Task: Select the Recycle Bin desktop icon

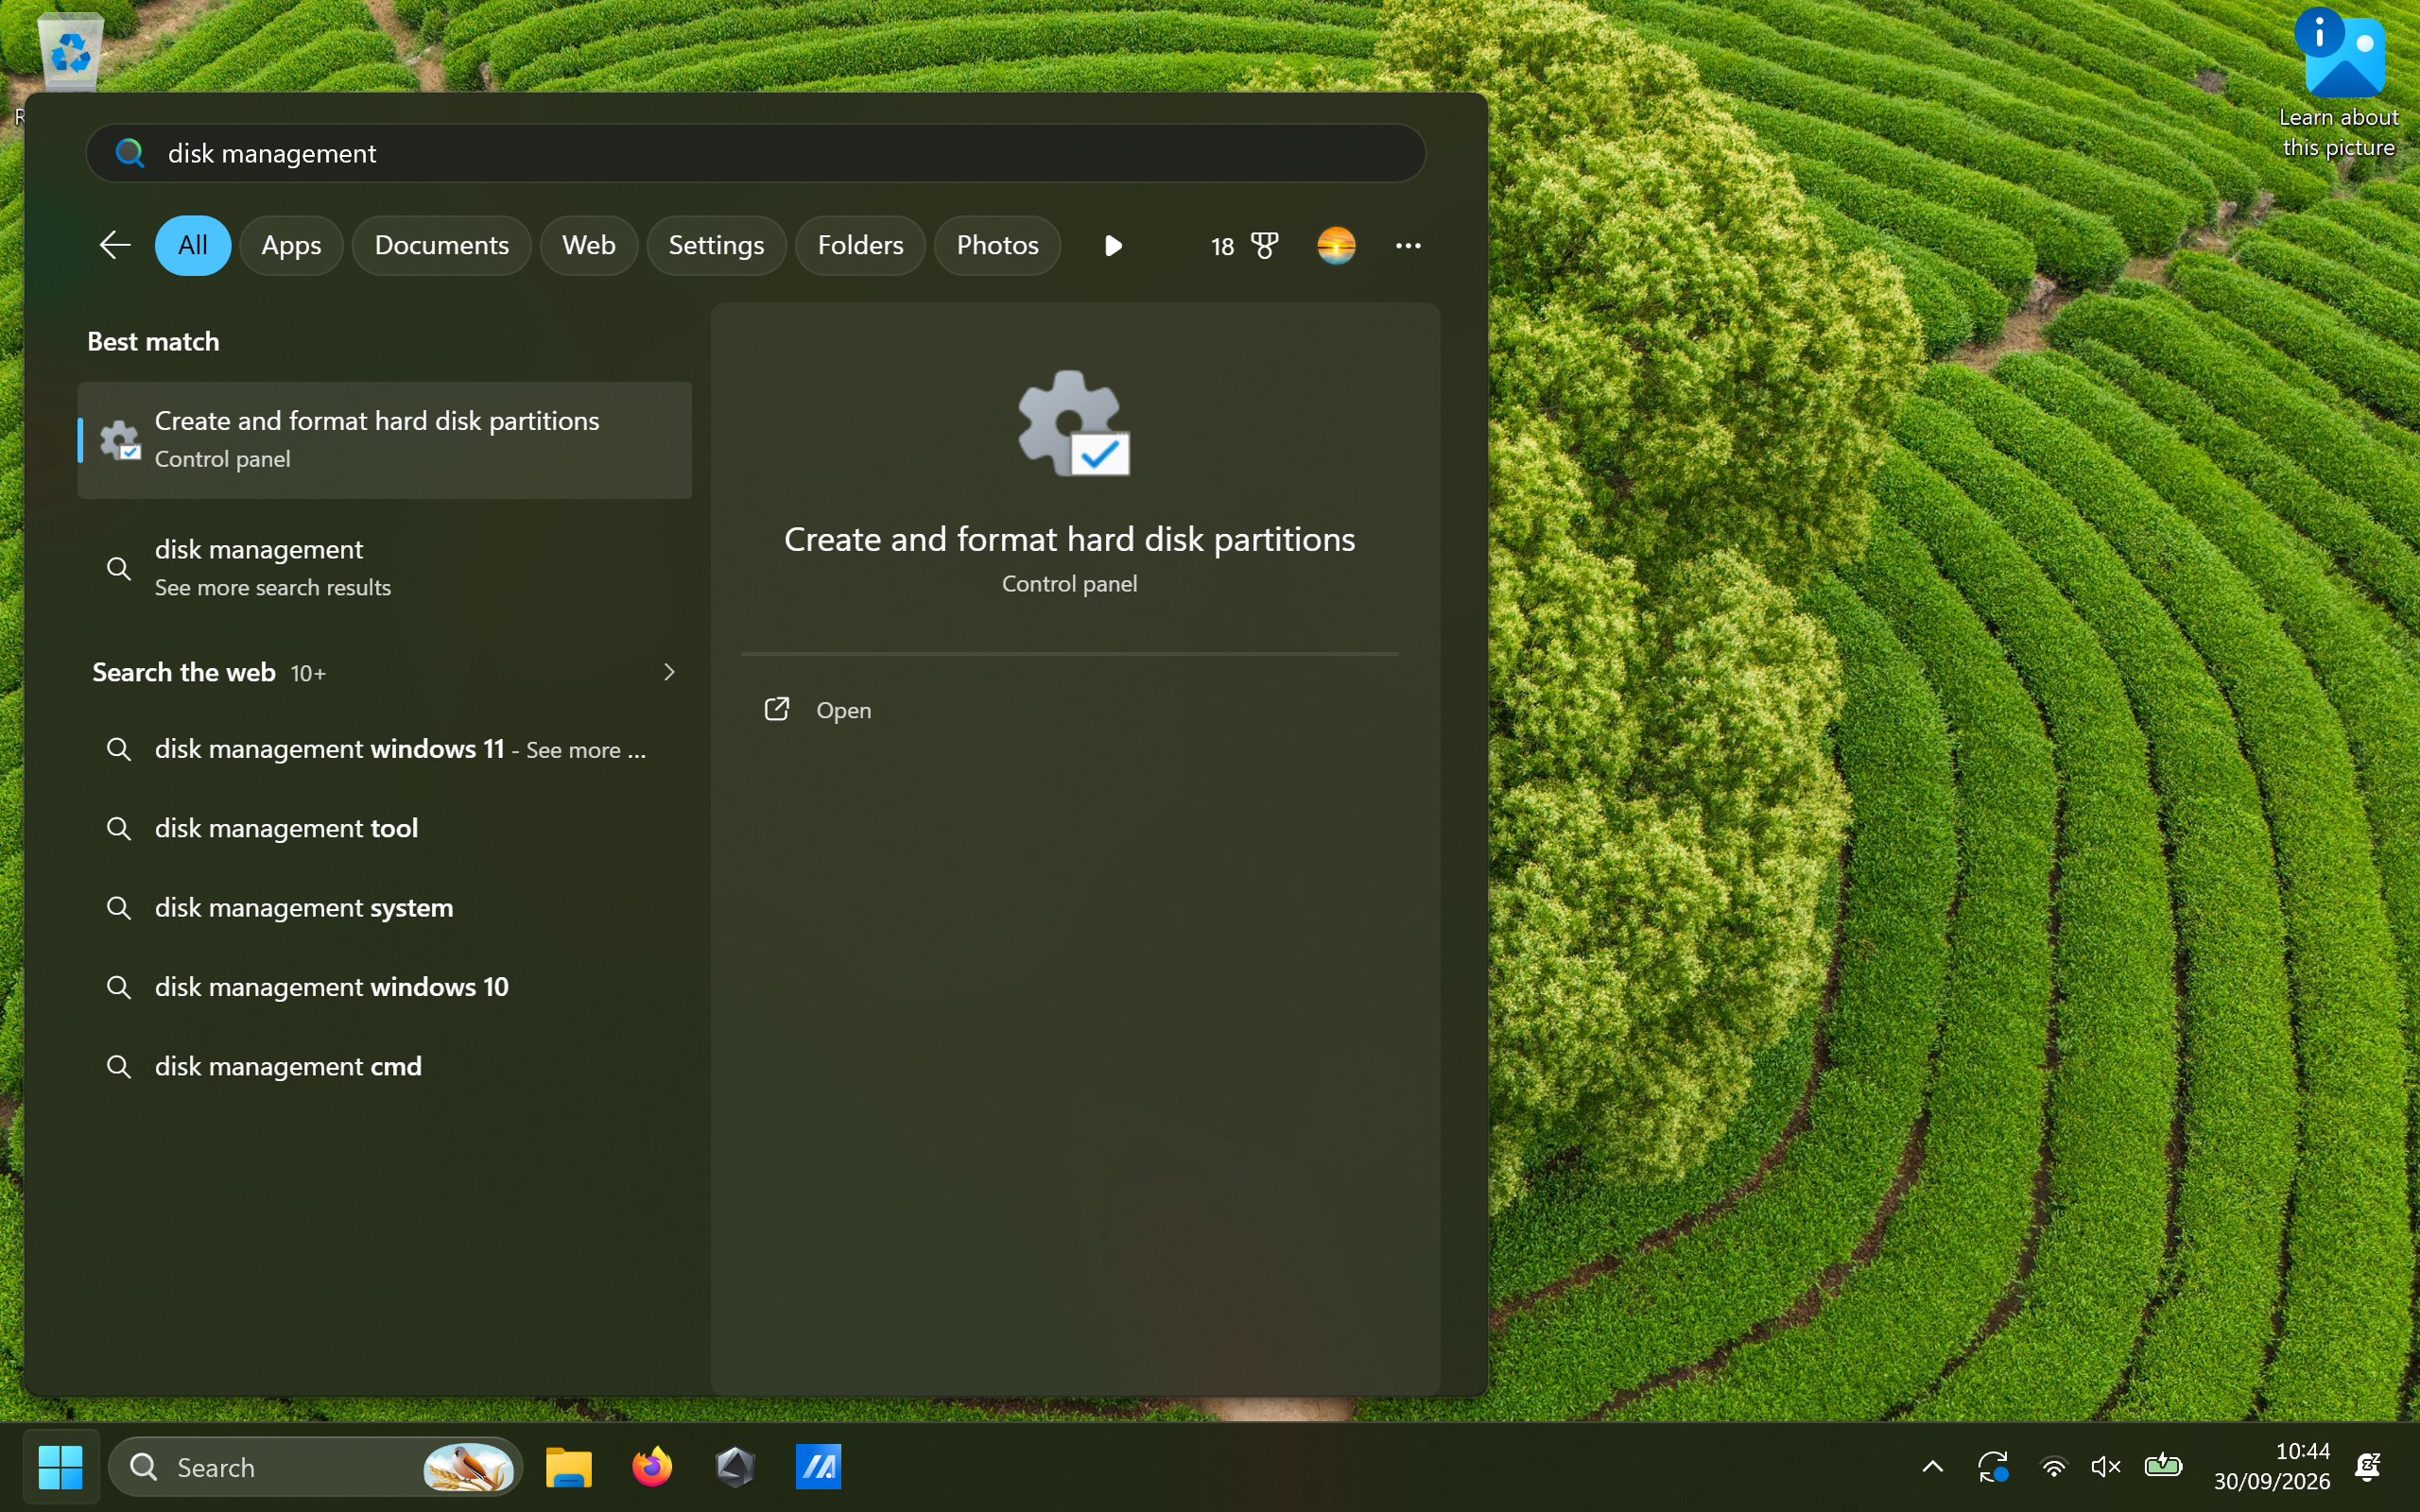Action: [69, 52]
